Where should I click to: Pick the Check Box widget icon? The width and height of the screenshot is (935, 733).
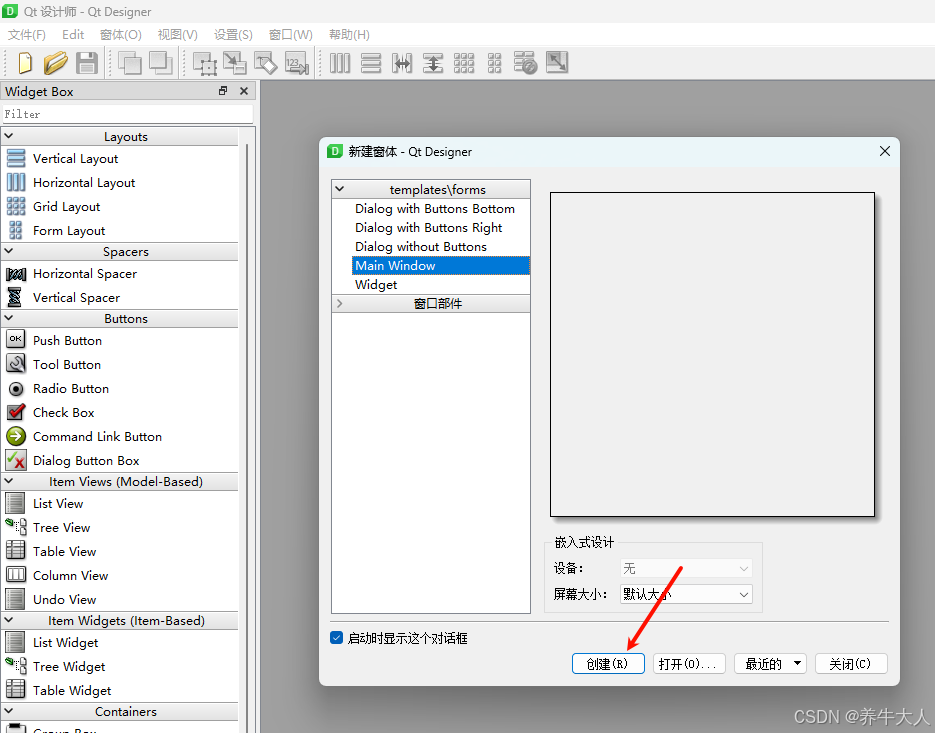[16, 412]
